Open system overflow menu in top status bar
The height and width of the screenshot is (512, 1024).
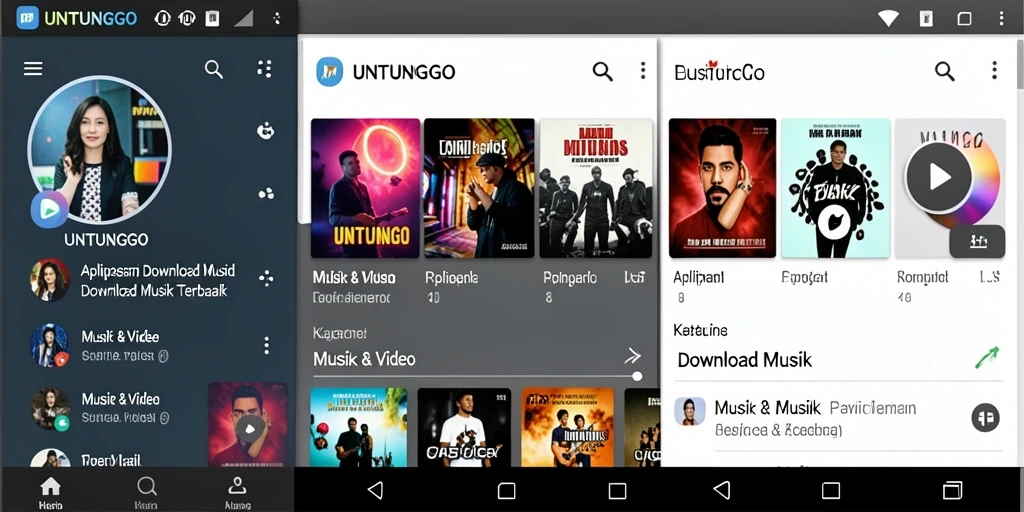(x=1001, y=18)
